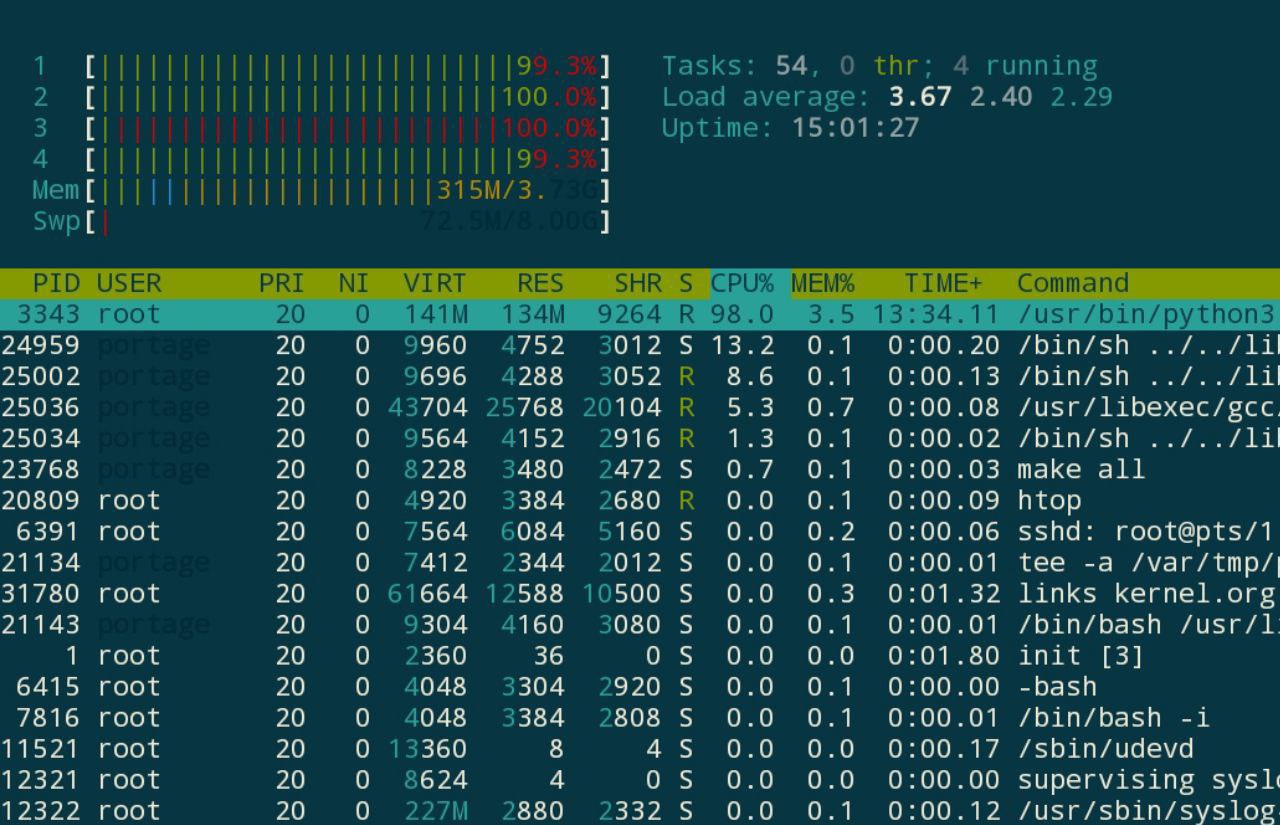1280x825 pixels.
Task: Select the 'tee -a /var/tmp' row
Action: [x=640, y=562]
